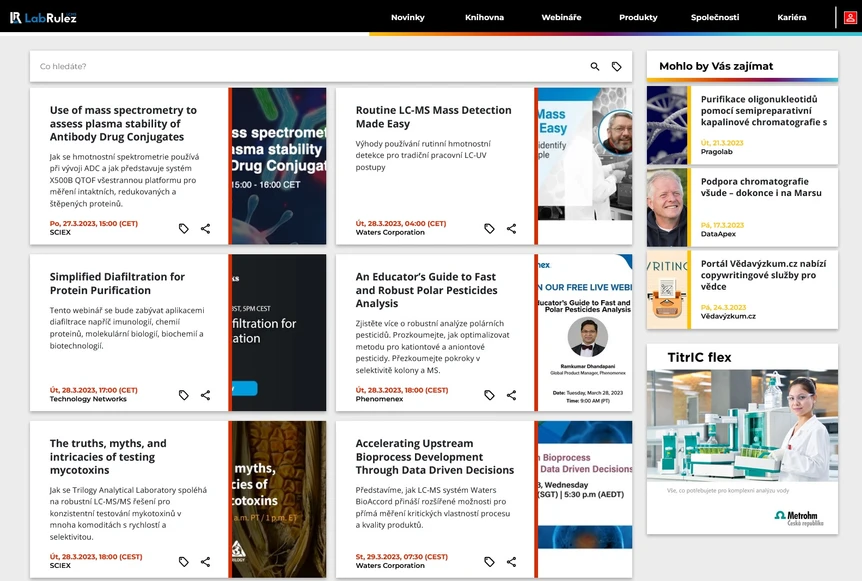Click tag icon on the mycotoxins card

(184, 562)
